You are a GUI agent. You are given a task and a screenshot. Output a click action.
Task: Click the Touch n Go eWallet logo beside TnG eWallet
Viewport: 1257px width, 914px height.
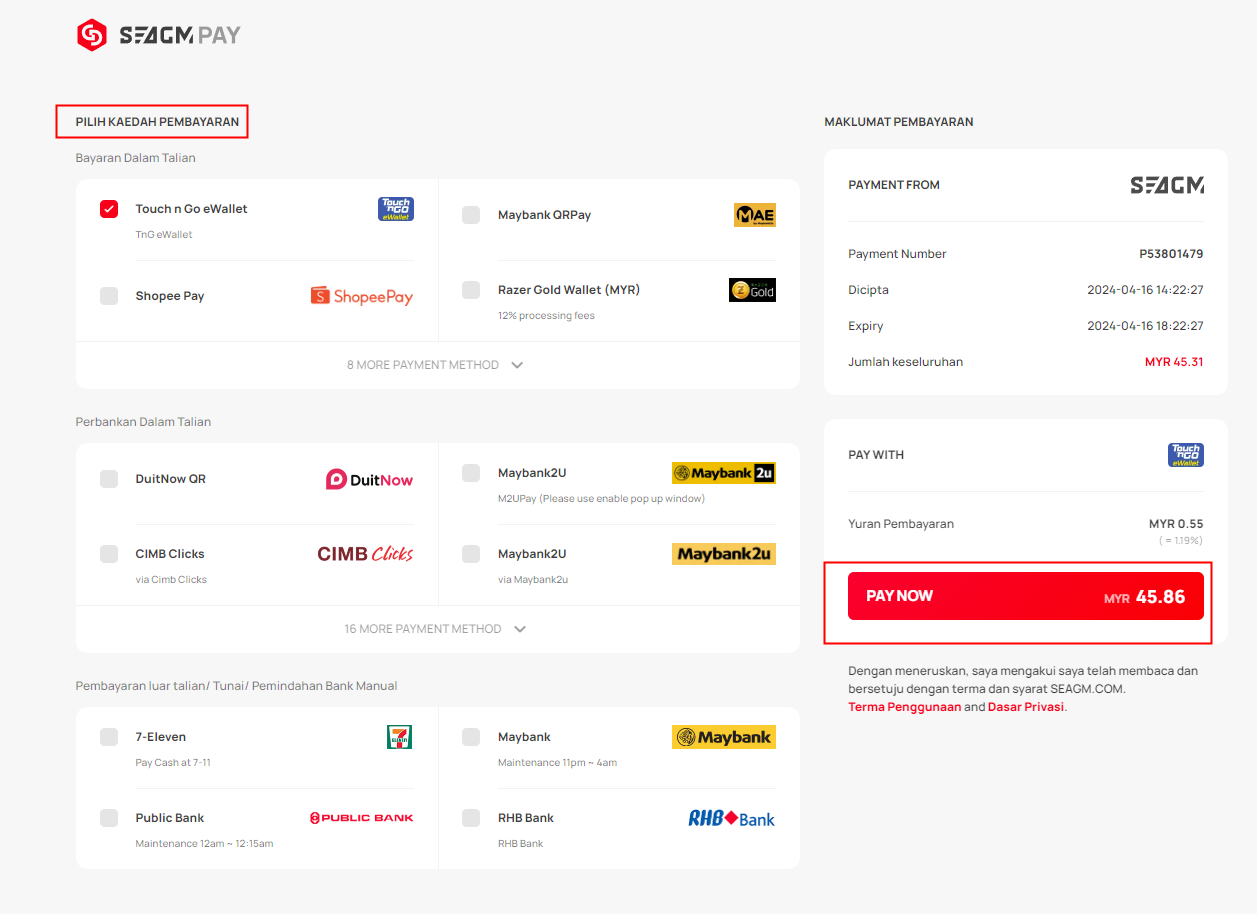tap(395, 209)
